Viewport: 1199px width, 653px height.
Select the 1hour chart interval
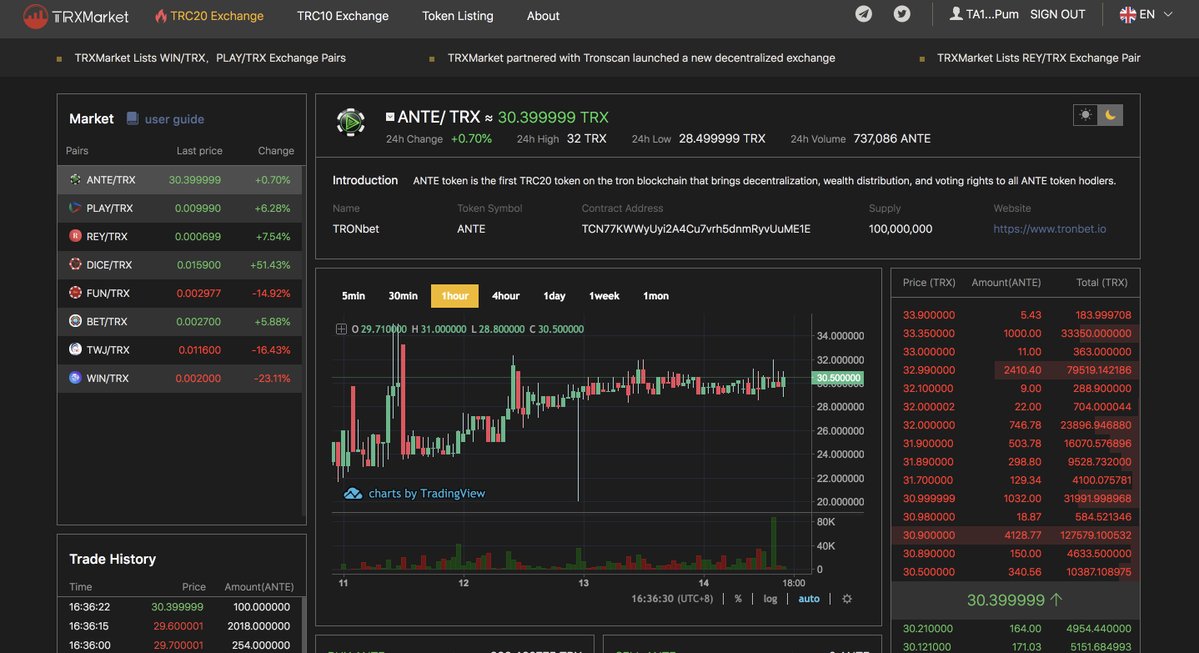point(455,296)
